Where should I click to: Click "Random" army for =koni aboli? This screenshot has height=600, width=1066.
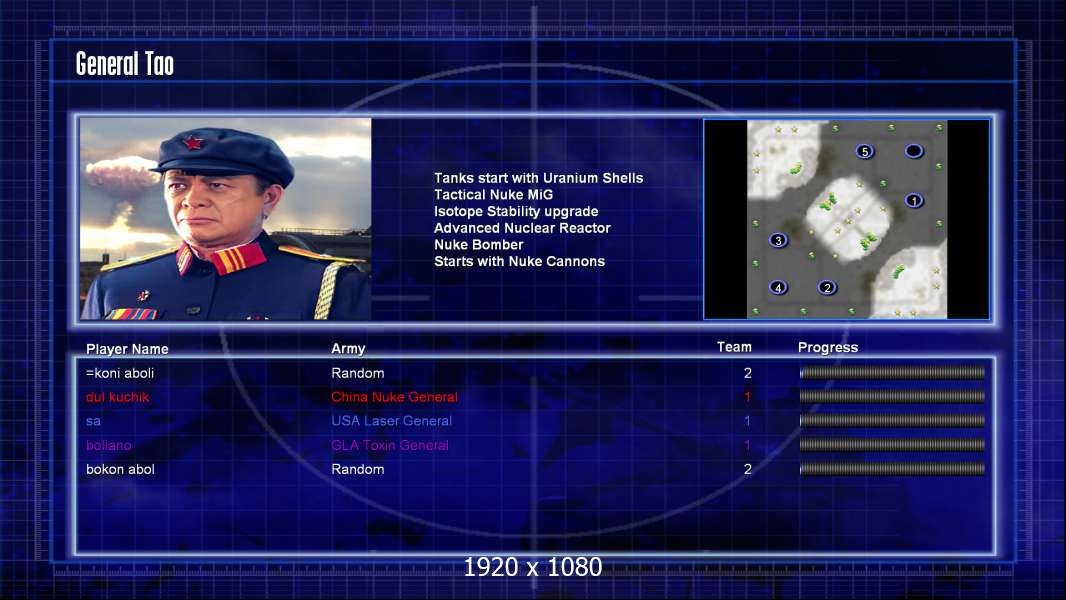pyautogui.click(x=358, y=373)
